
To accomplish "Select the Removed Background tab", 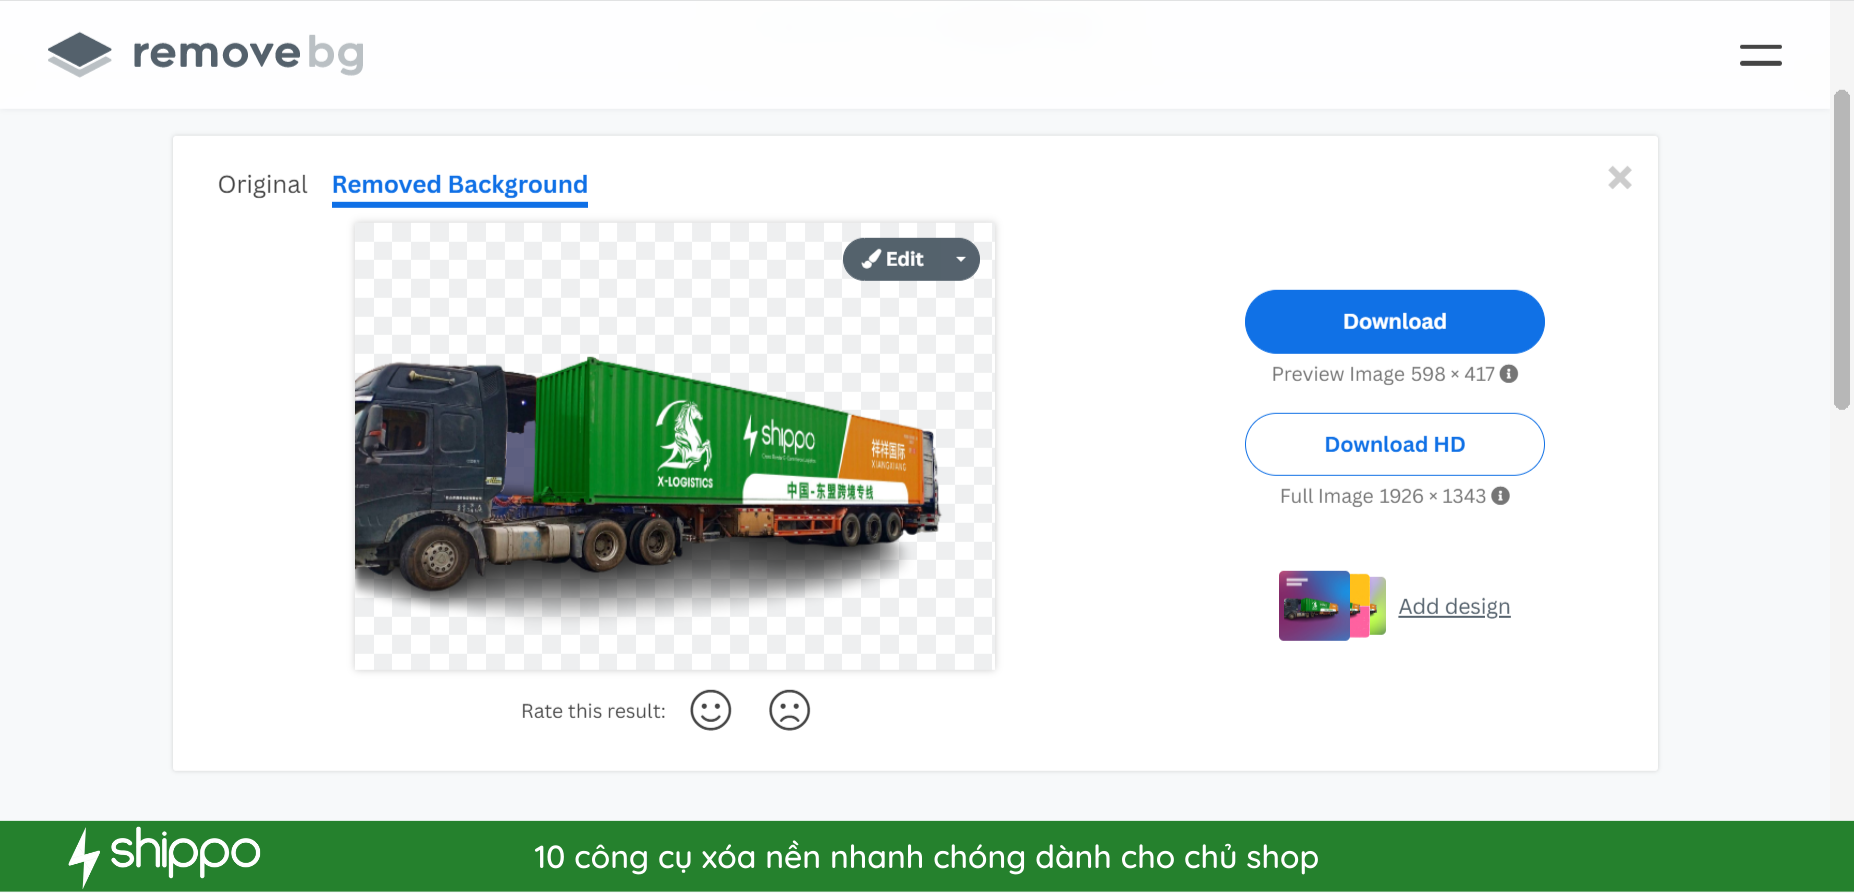I will pyautogui.click(x=460, y=186).
